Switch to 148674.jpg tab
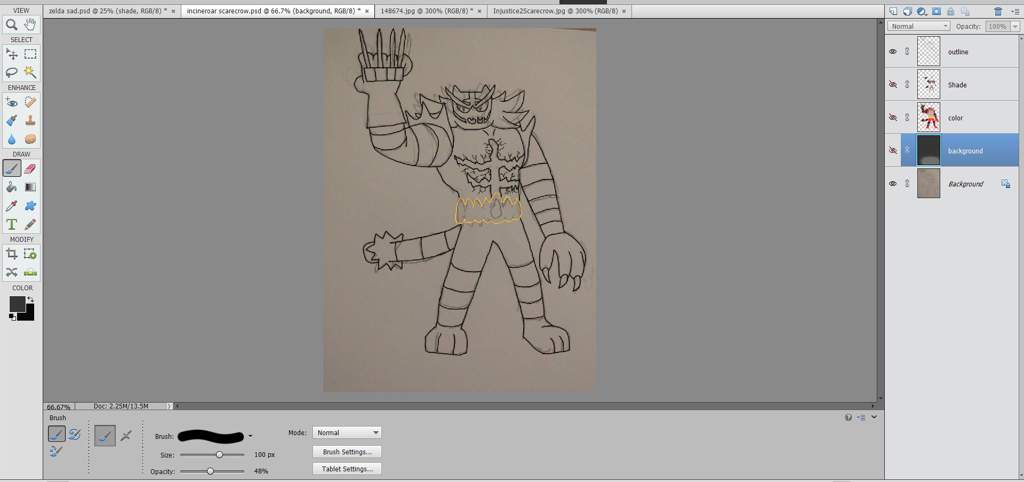 426,11
